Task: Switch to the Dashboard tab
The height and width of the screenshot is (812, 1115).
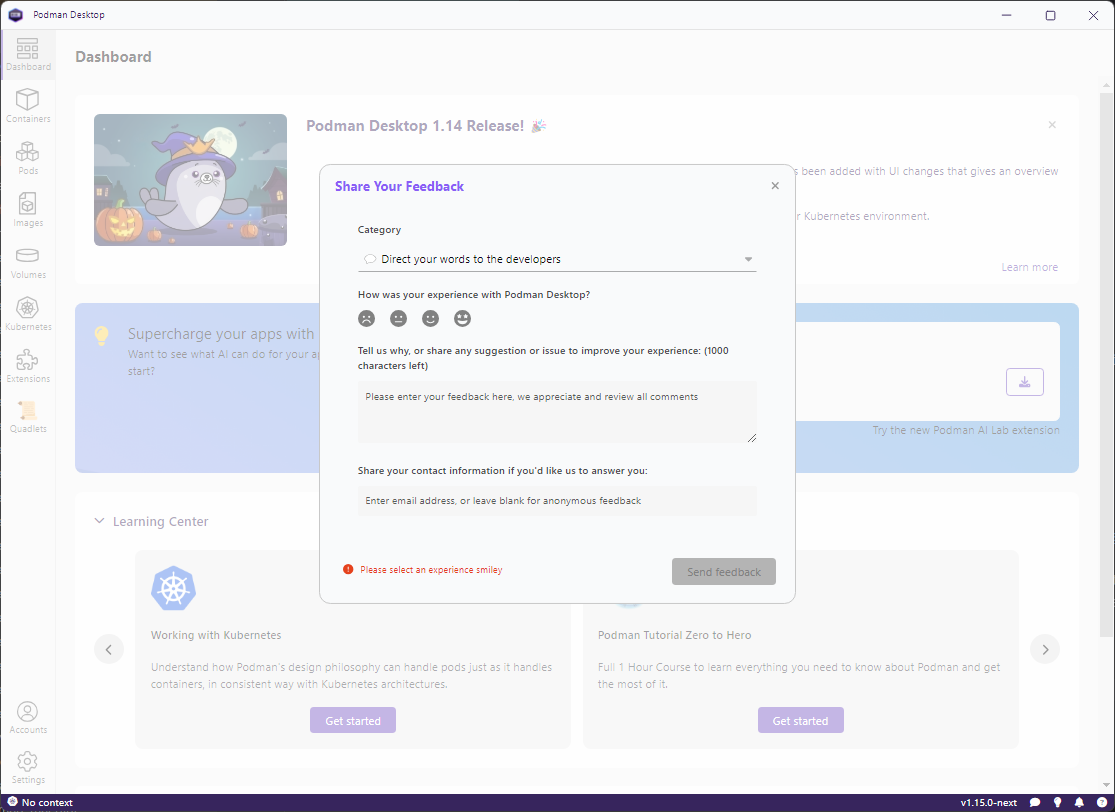Action: pyautogui.click(x=28, y=52)
